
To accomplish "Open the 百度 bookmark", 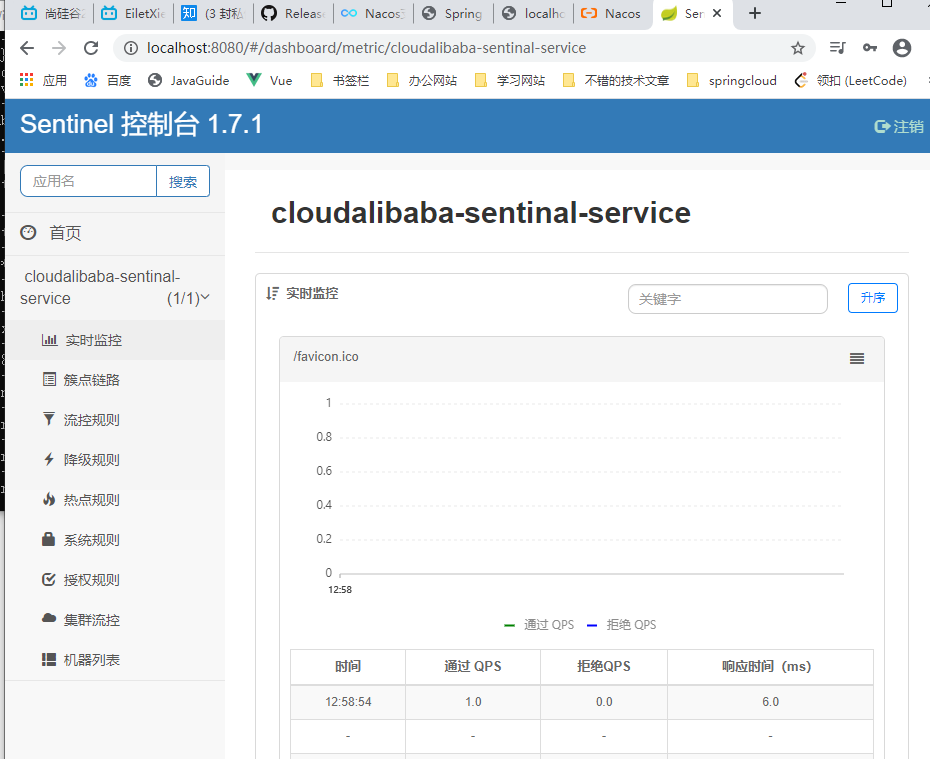I will (107, 80).
